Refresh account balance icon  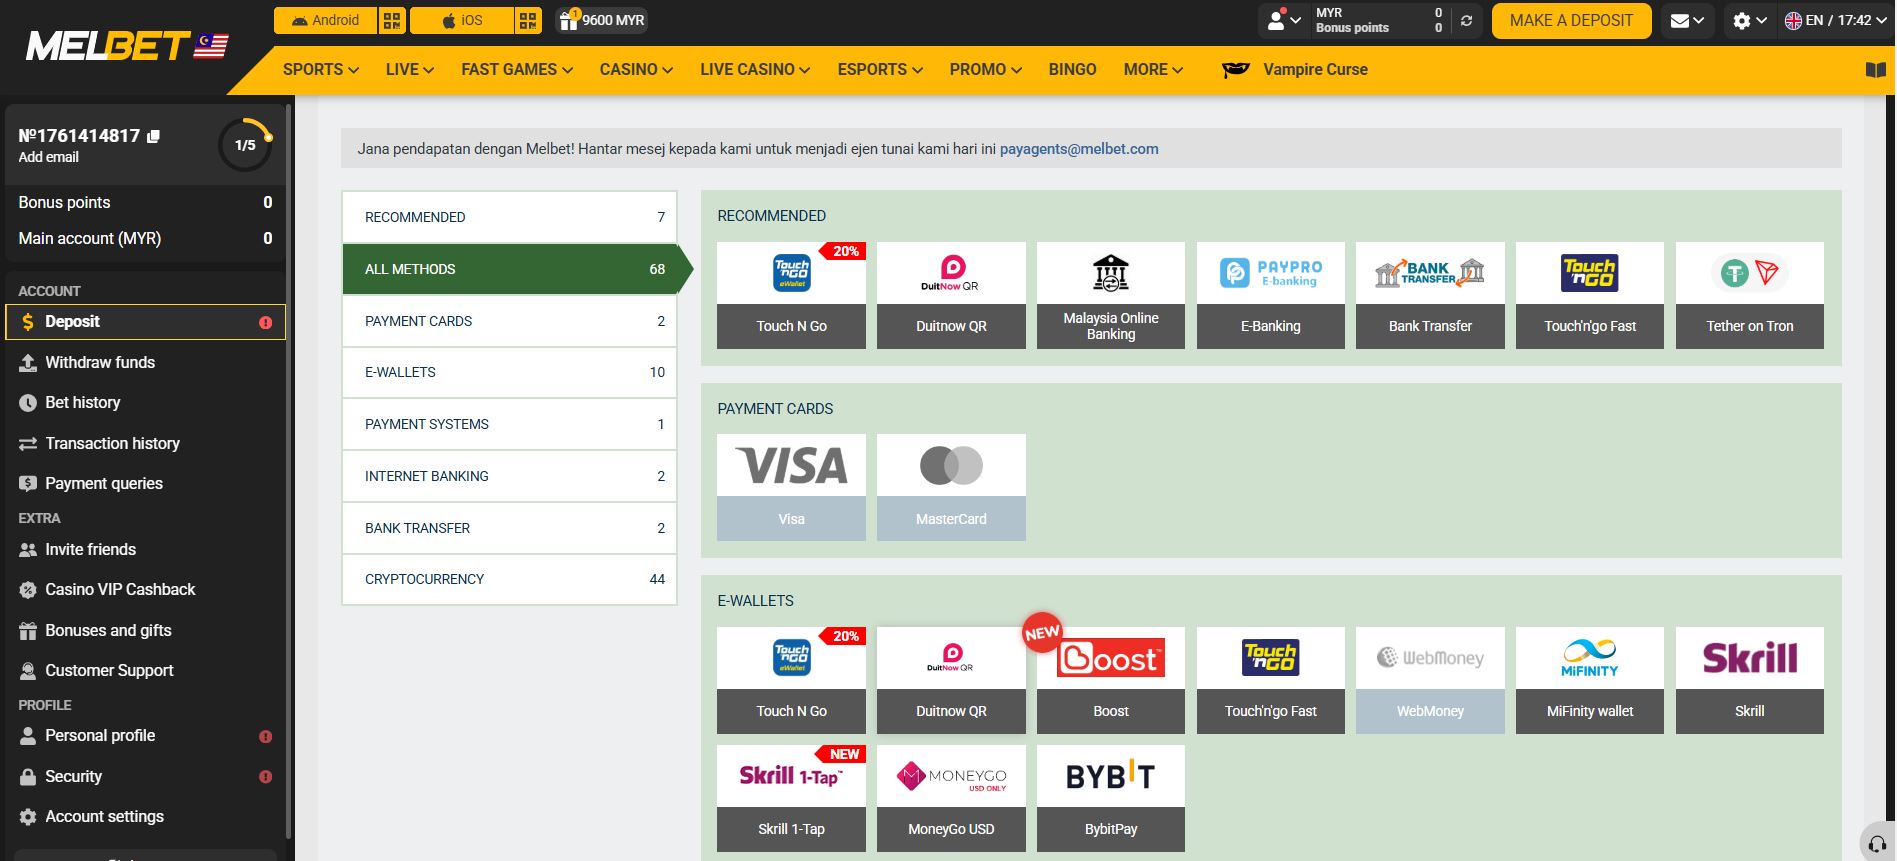(x=1466, y=20)
